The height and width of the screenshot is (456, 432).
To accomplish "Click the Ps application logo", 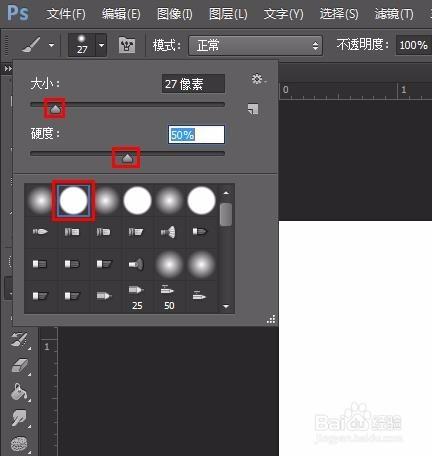I will click(x=18, y=13).
